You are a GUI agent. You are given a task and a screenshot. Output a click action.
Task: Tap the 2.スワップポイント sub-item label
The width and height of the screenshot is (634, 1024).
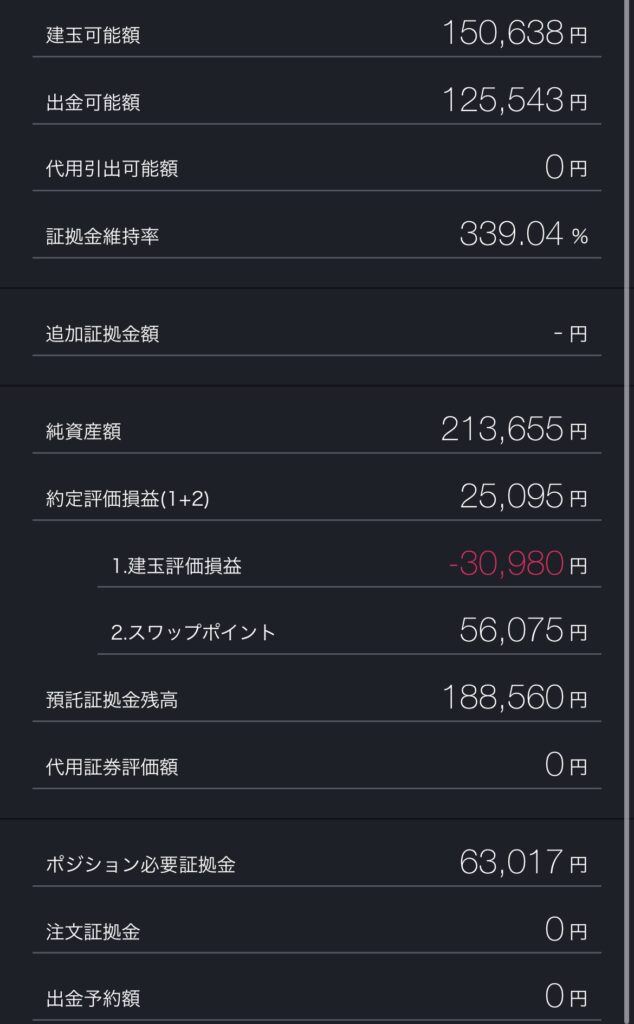(194, 633)
